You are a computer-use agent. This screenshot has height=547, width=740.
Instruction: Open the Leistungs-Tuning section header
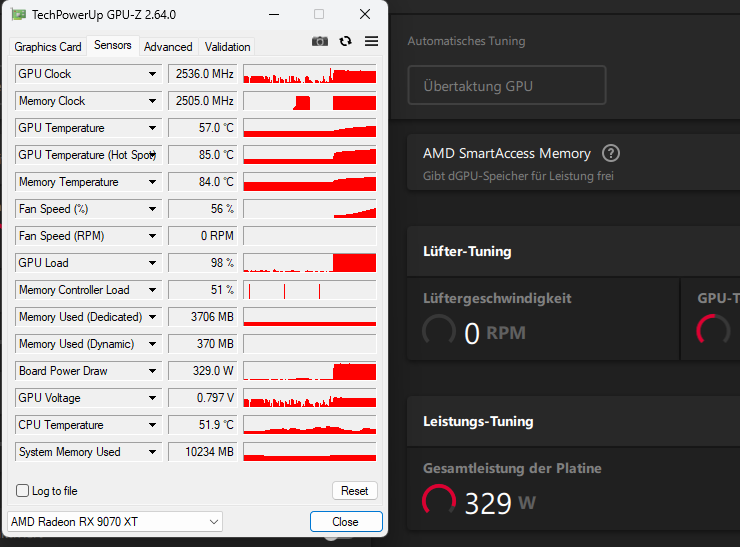(573, 421)
